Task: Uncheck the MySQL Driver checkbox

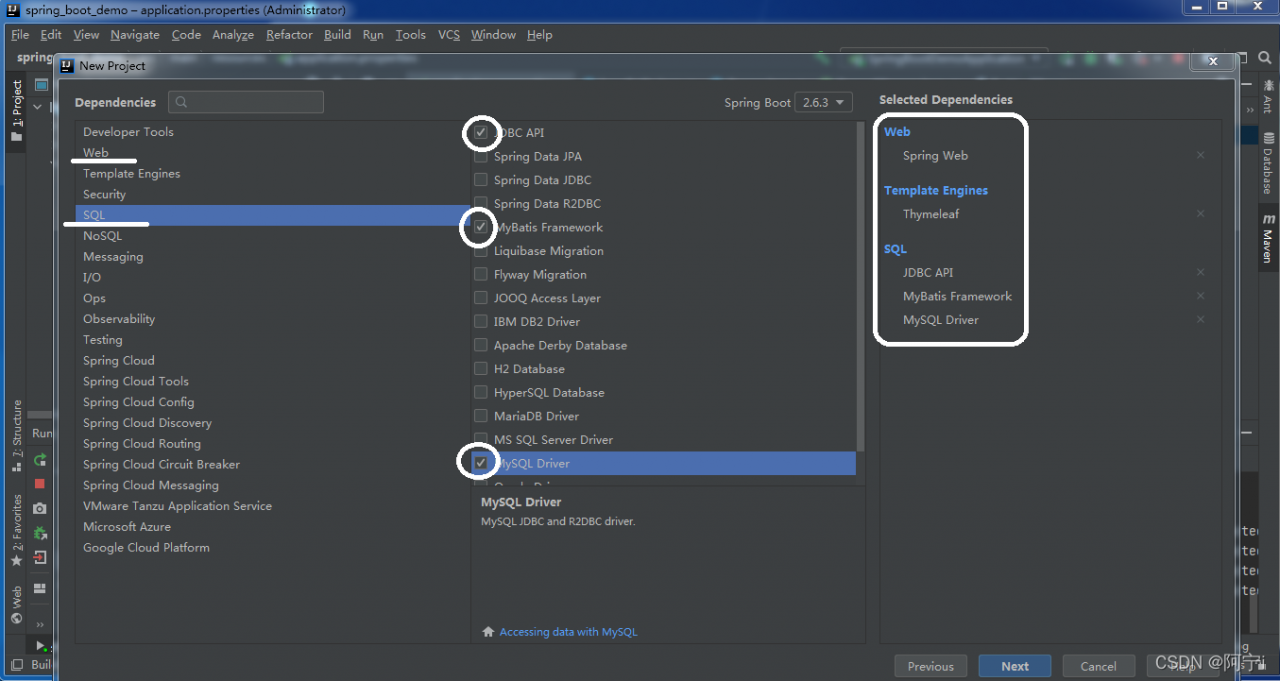Action: tap(481, 463)
